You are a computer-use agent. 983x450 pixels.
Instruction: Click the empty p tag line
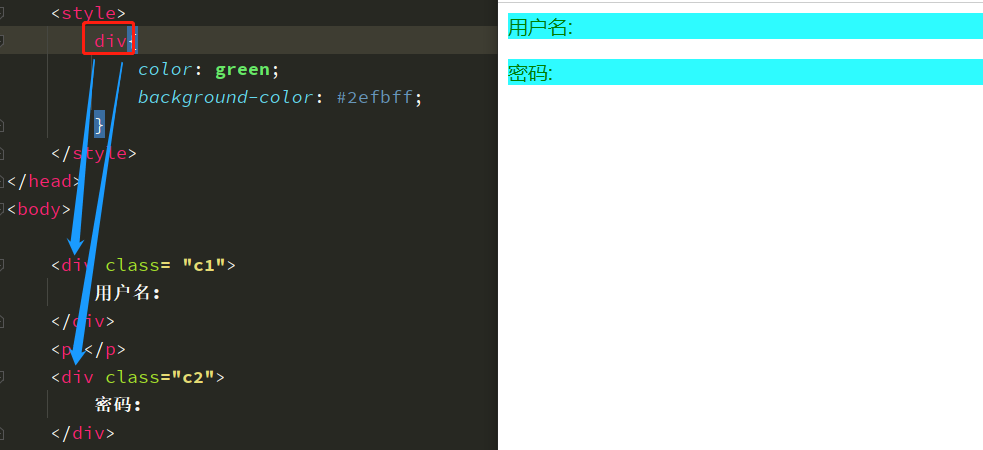88,349
